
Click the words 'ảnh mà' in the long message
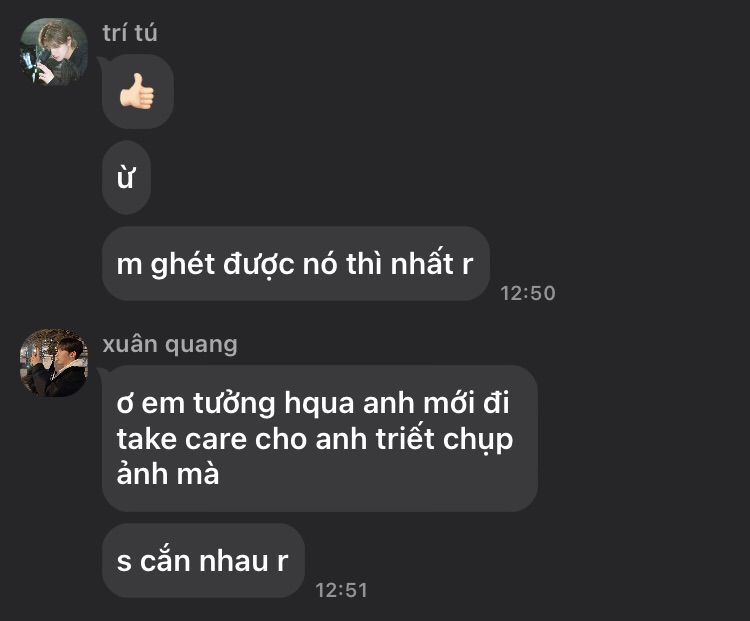tap(168, 473)
